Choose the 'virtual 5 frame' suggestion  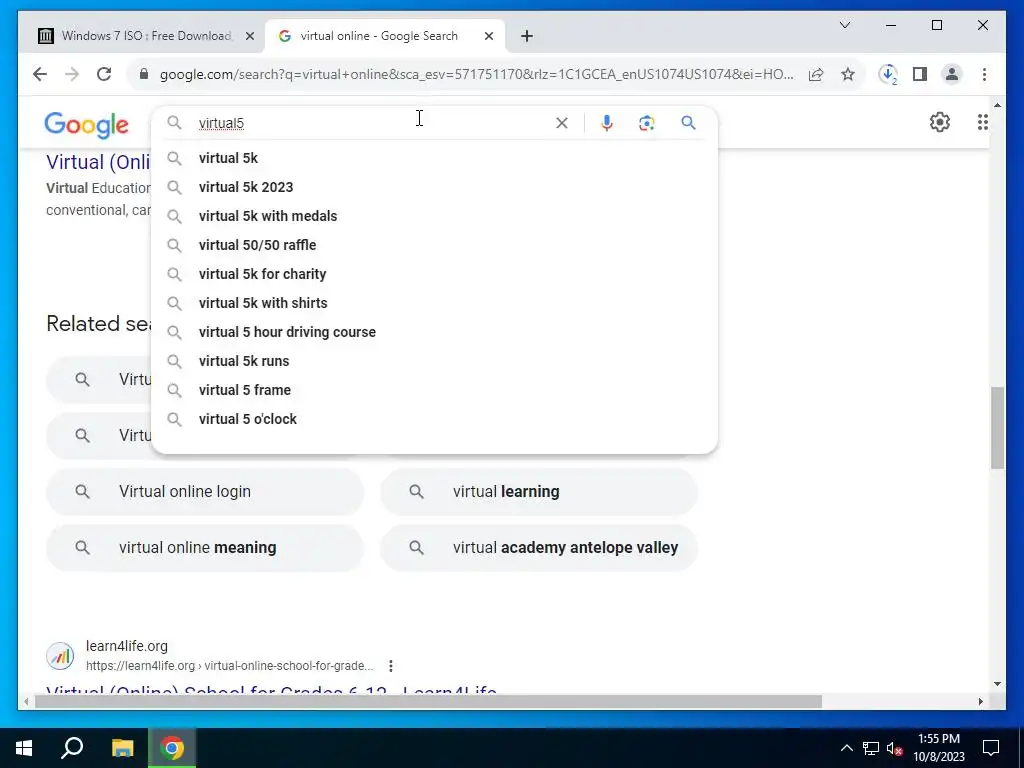click(434, 390)
